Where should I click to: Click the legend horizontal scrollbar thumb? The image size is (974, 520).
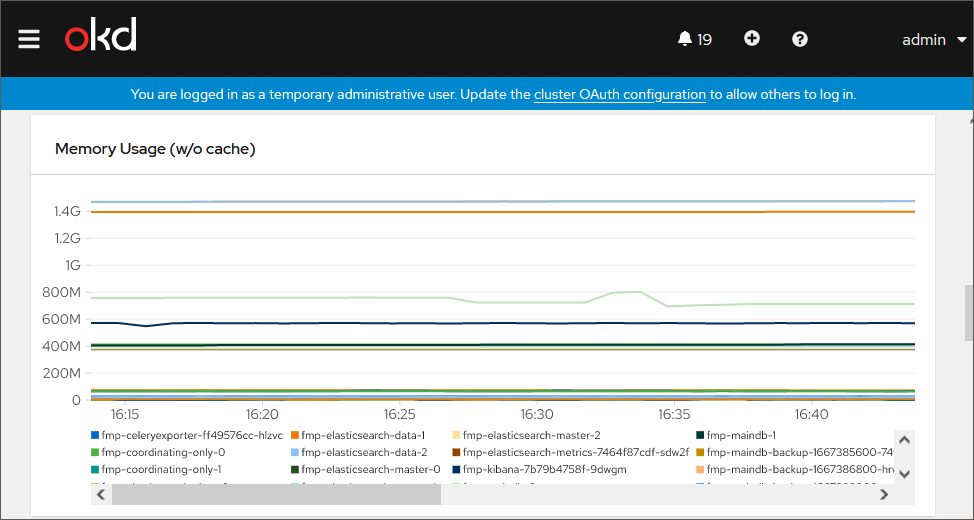pyautogui.click(x=275, y=494)
